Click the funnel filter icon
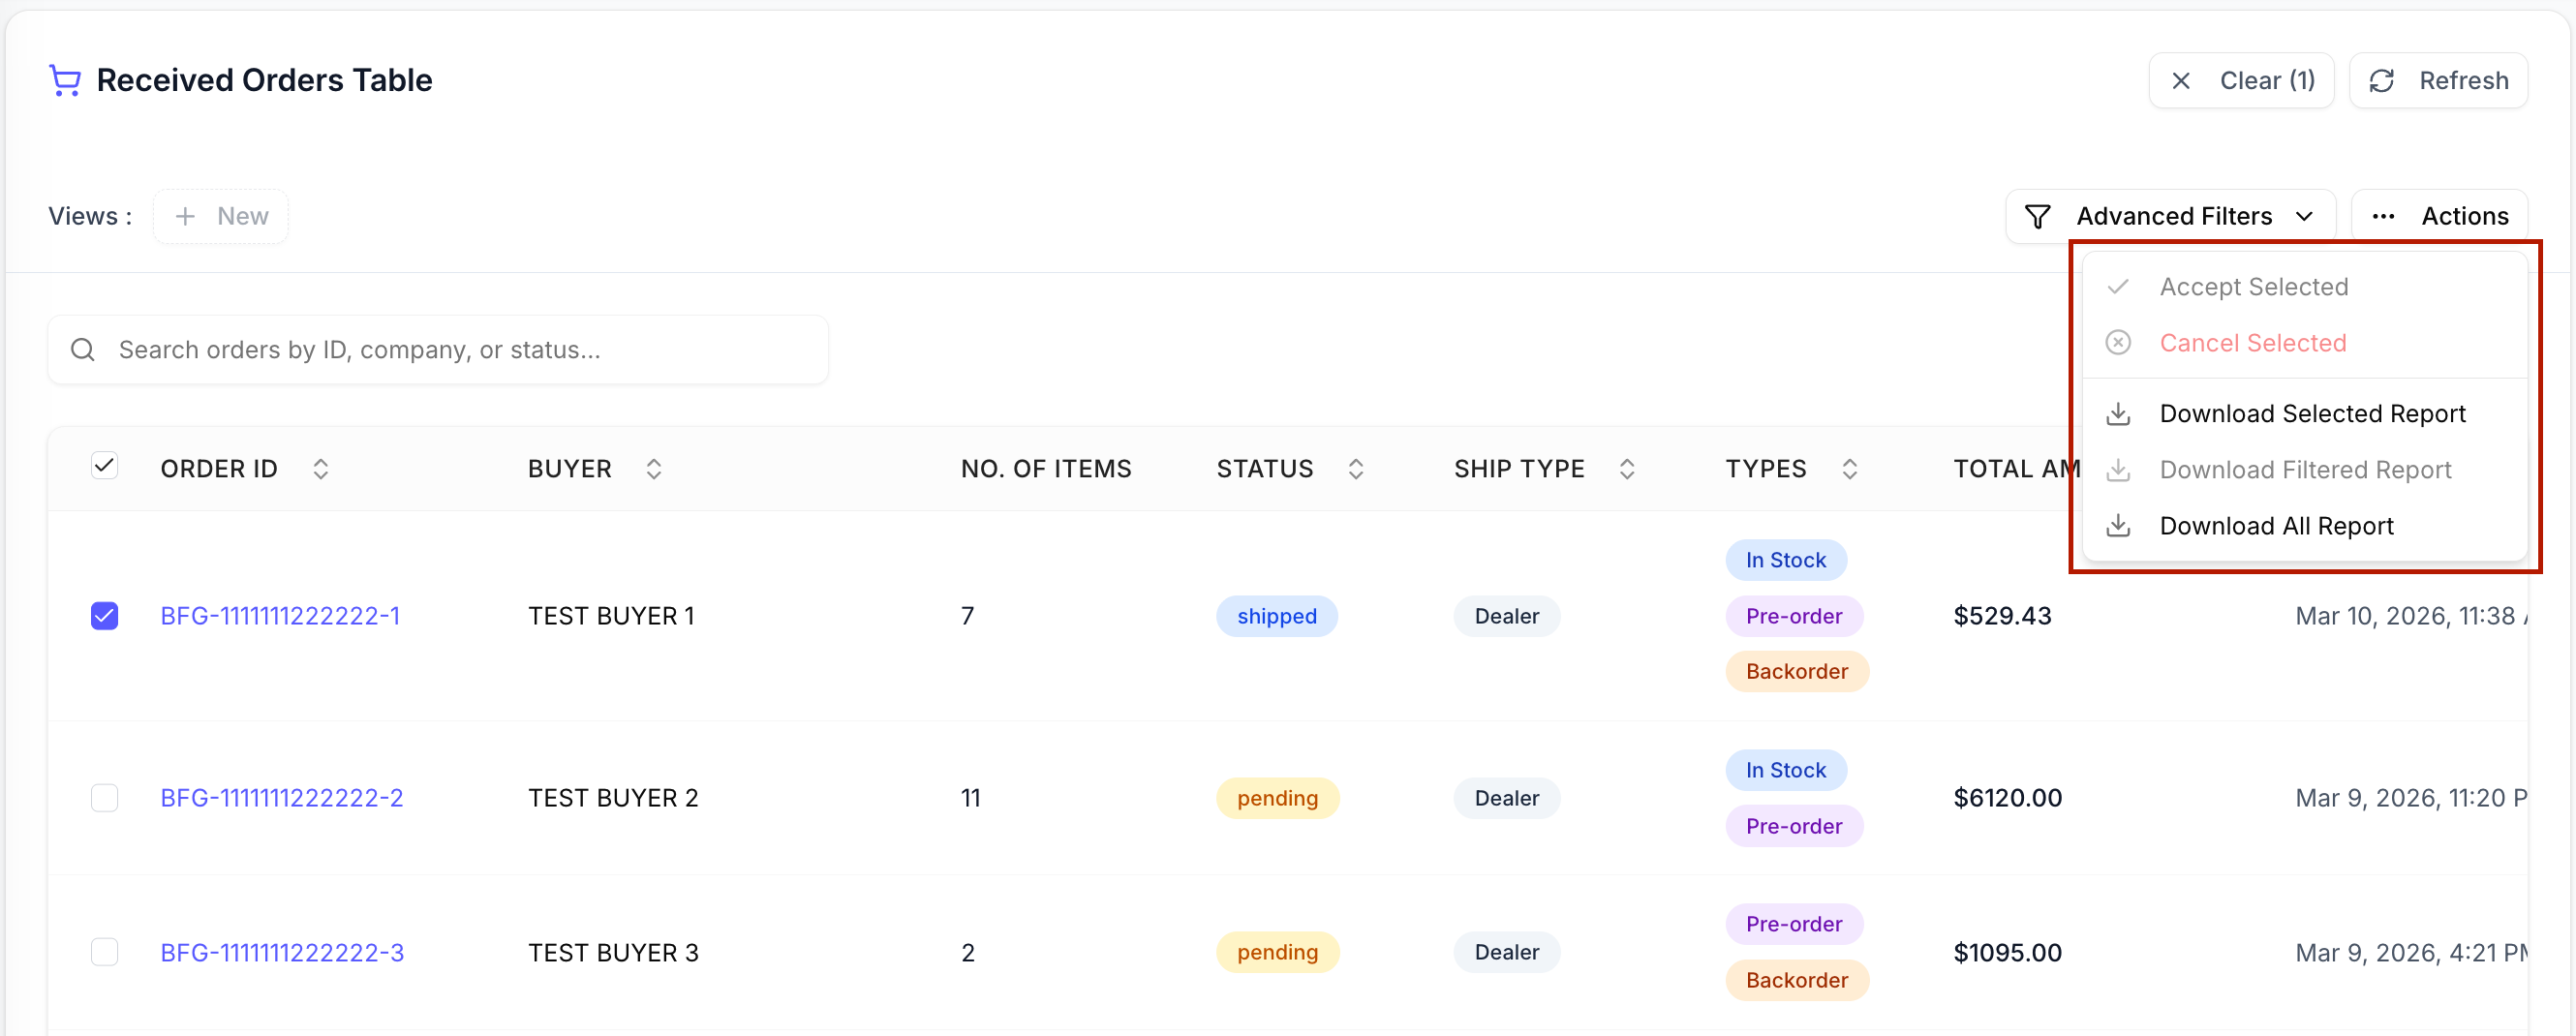This screenshot has width=2576, height=1036. coord(2037,216)
